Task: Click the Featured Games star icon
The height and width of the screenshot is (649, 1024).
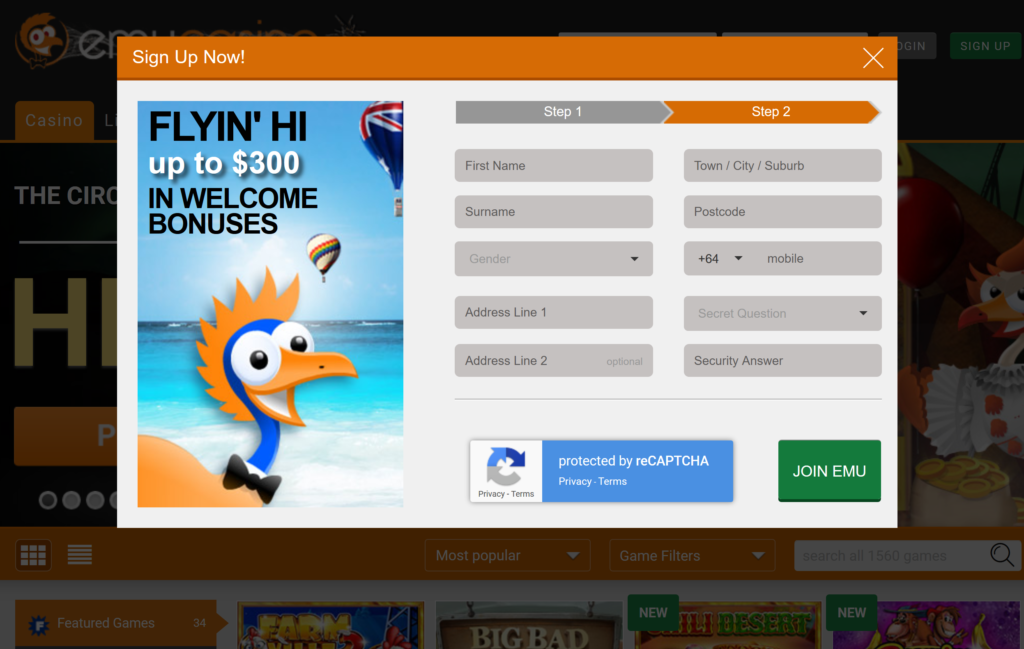Action: point(39,625)
